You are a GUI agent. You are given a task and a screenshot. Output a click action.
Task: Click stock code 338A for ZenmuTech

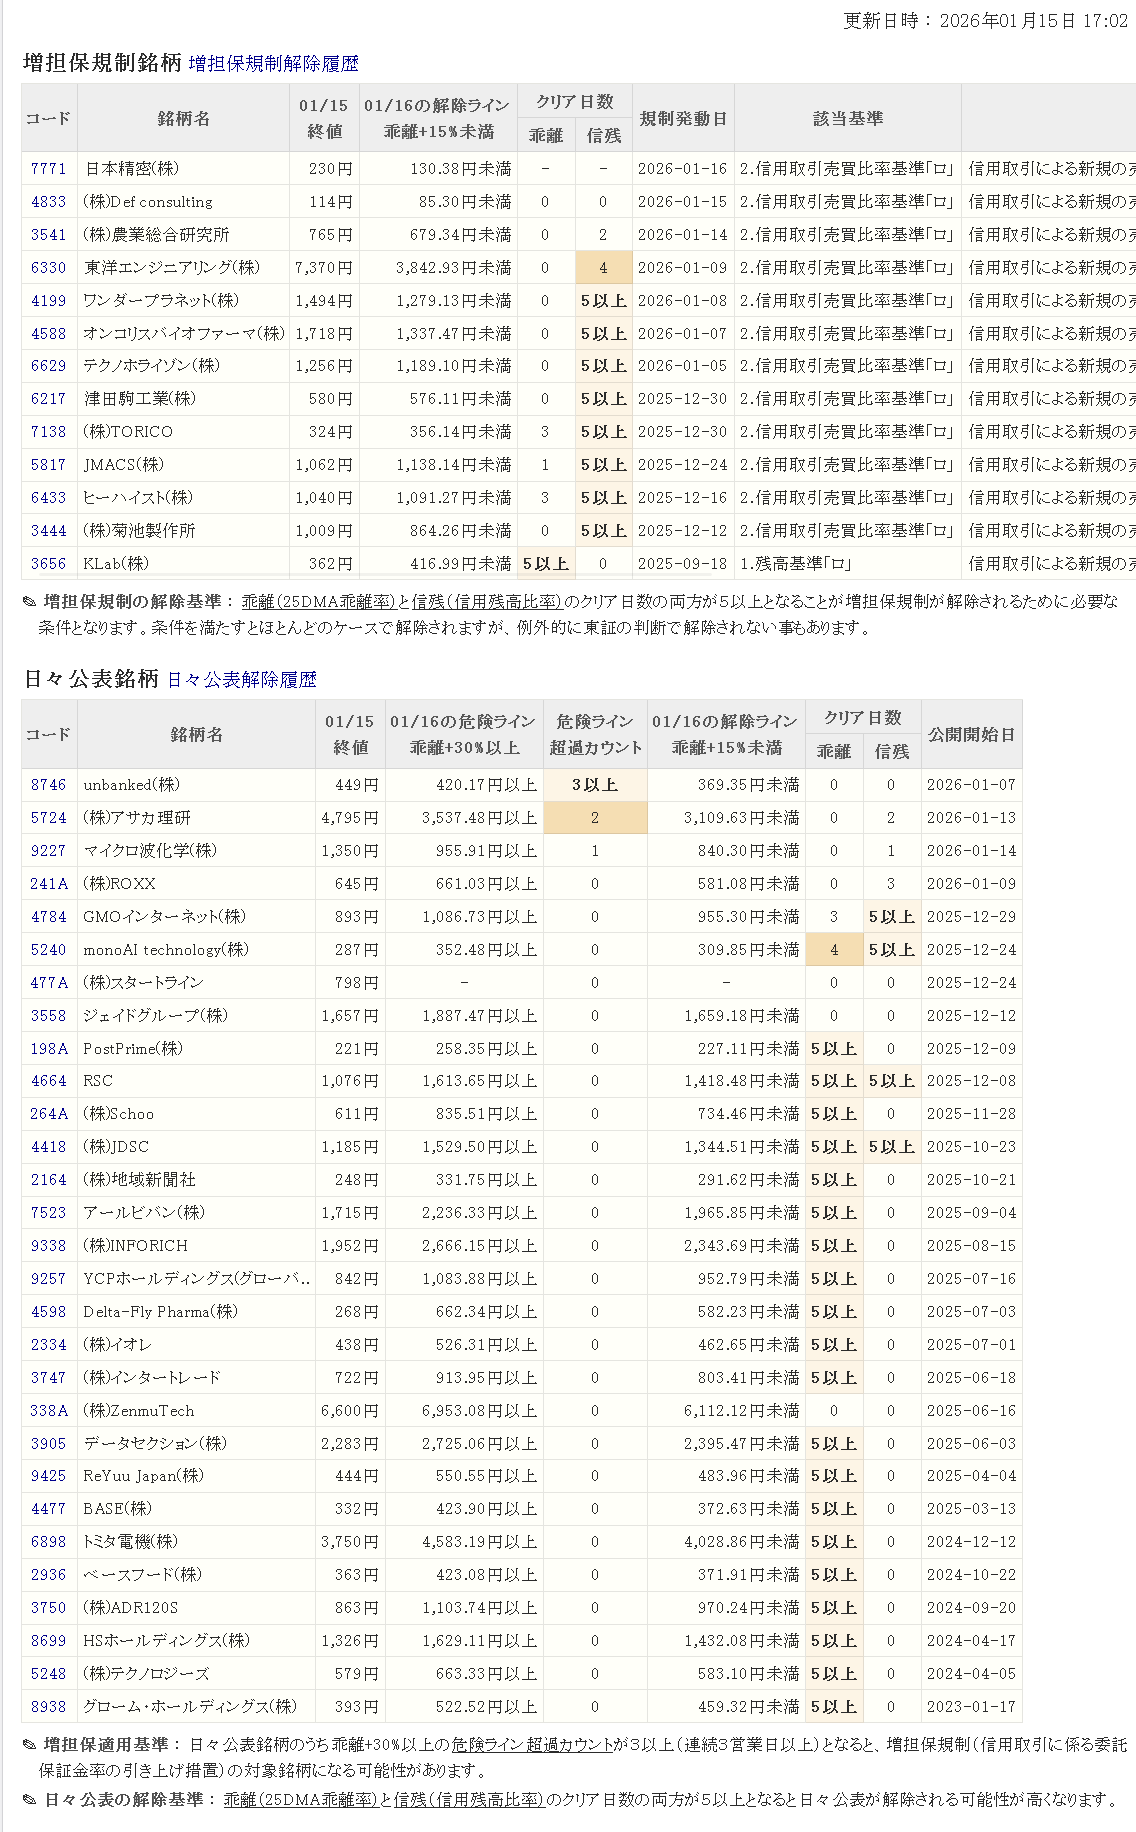click(49, 1411)
